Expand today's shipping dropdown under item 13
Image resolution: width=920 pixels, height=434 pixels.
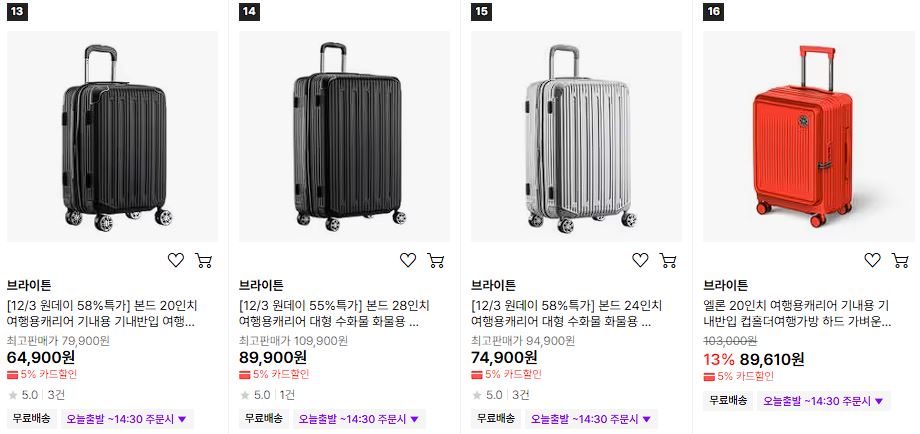pyautogui.click(x=127, y=419)
